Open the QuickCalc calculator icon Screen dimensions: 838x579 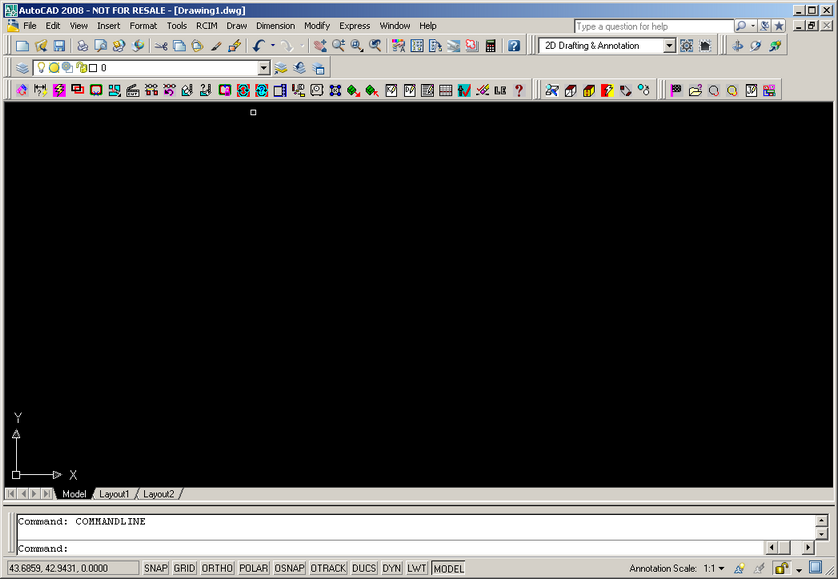pos(491,46)
